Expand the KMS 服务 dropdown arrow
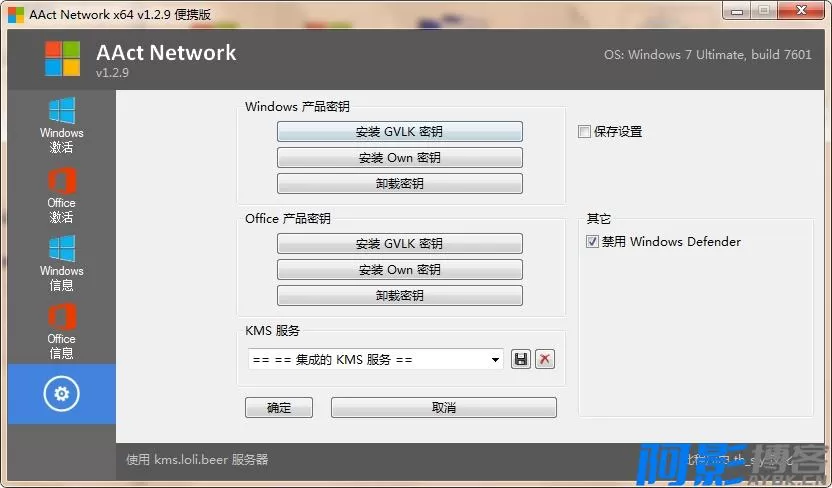The image size is (832, 488). click(x=495, y=359)
